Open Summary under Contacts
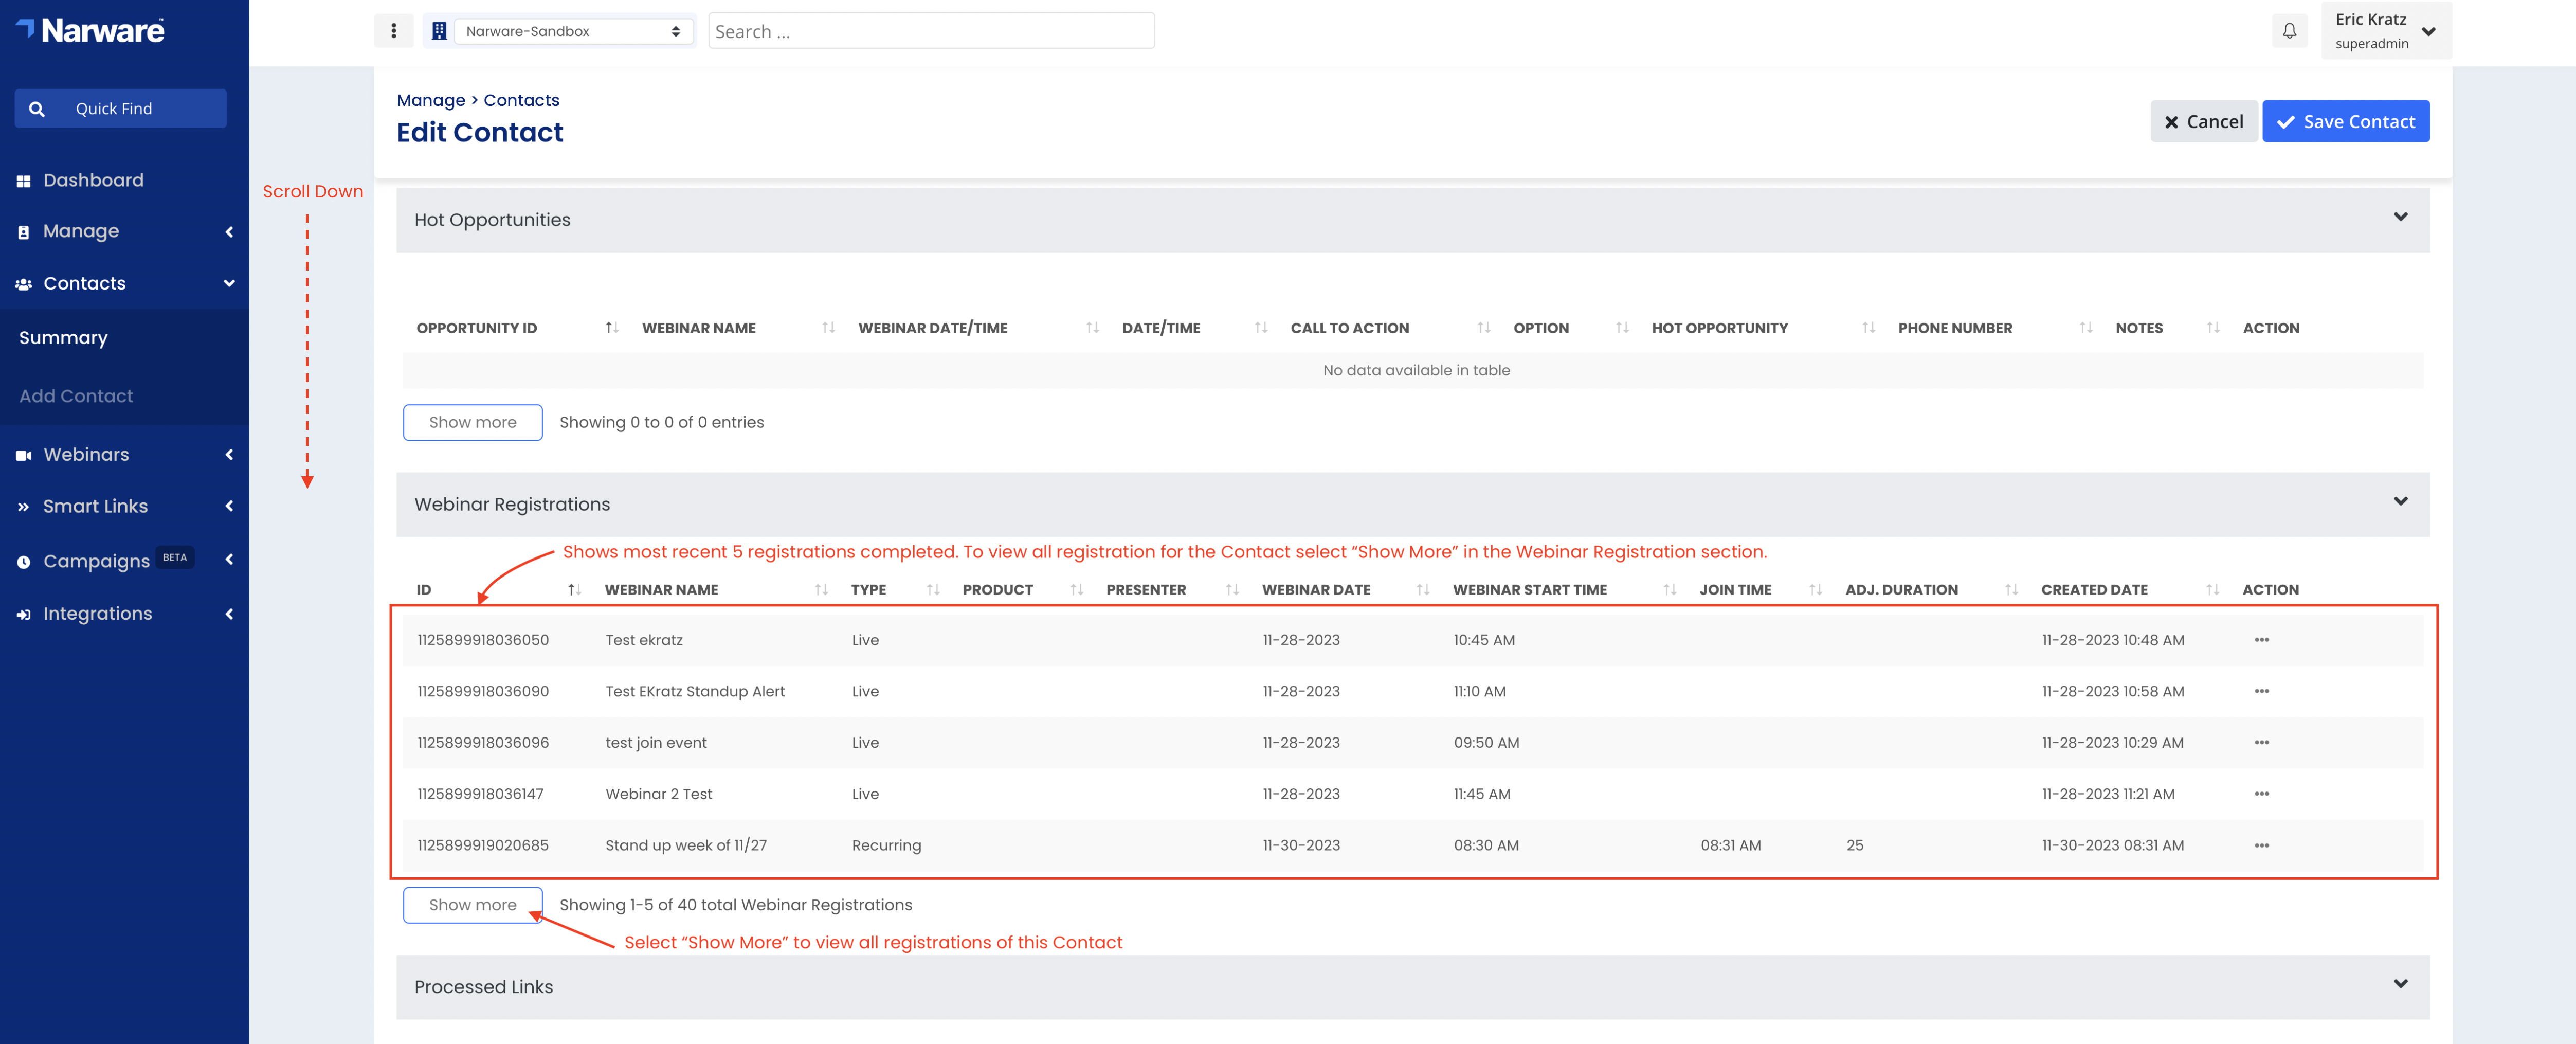 [63, 338]
